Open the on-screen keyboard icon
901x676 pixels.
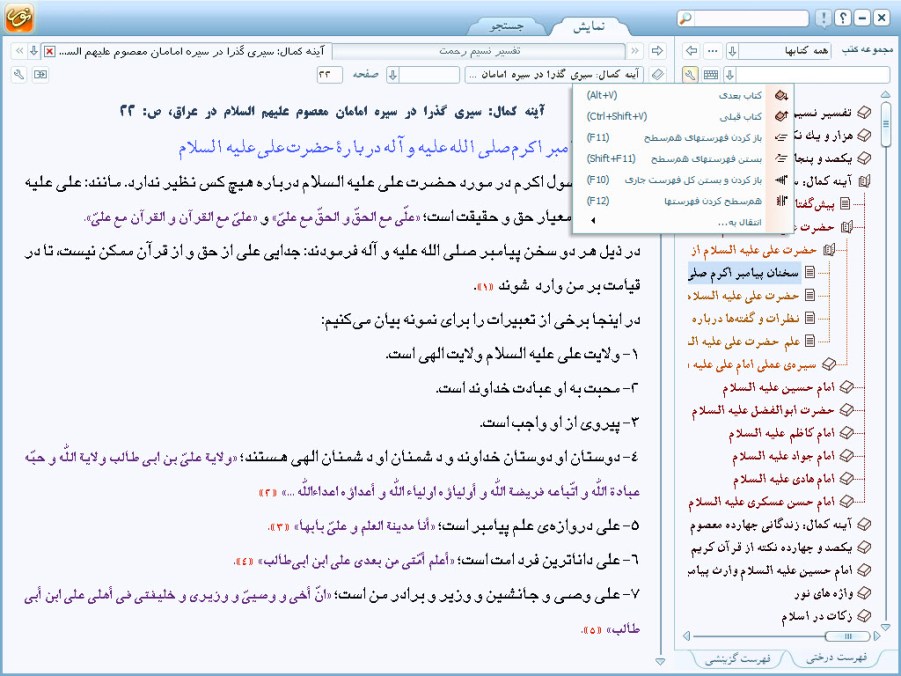pyautogui.click(x=711, y=75)
